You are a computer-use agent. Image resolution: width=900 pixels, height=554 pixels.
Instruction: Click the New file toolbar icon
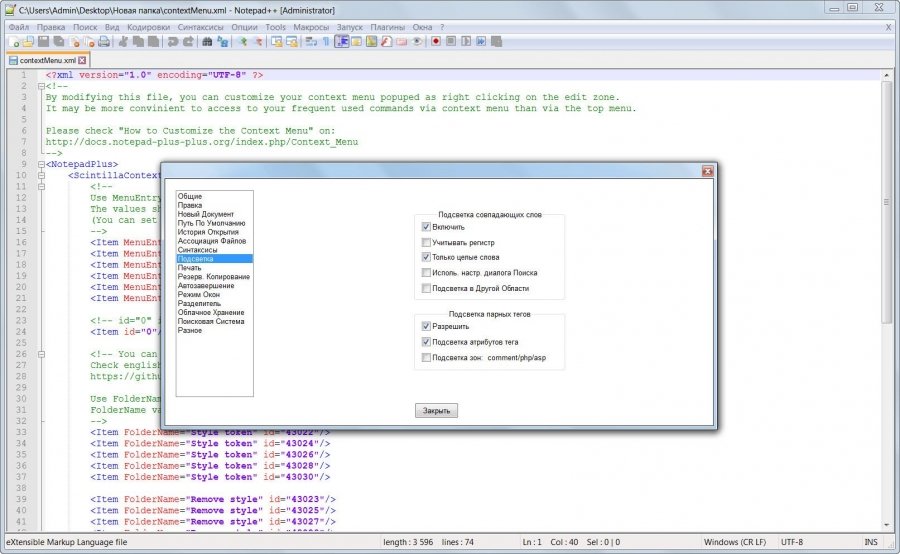(x=14, y=42)
